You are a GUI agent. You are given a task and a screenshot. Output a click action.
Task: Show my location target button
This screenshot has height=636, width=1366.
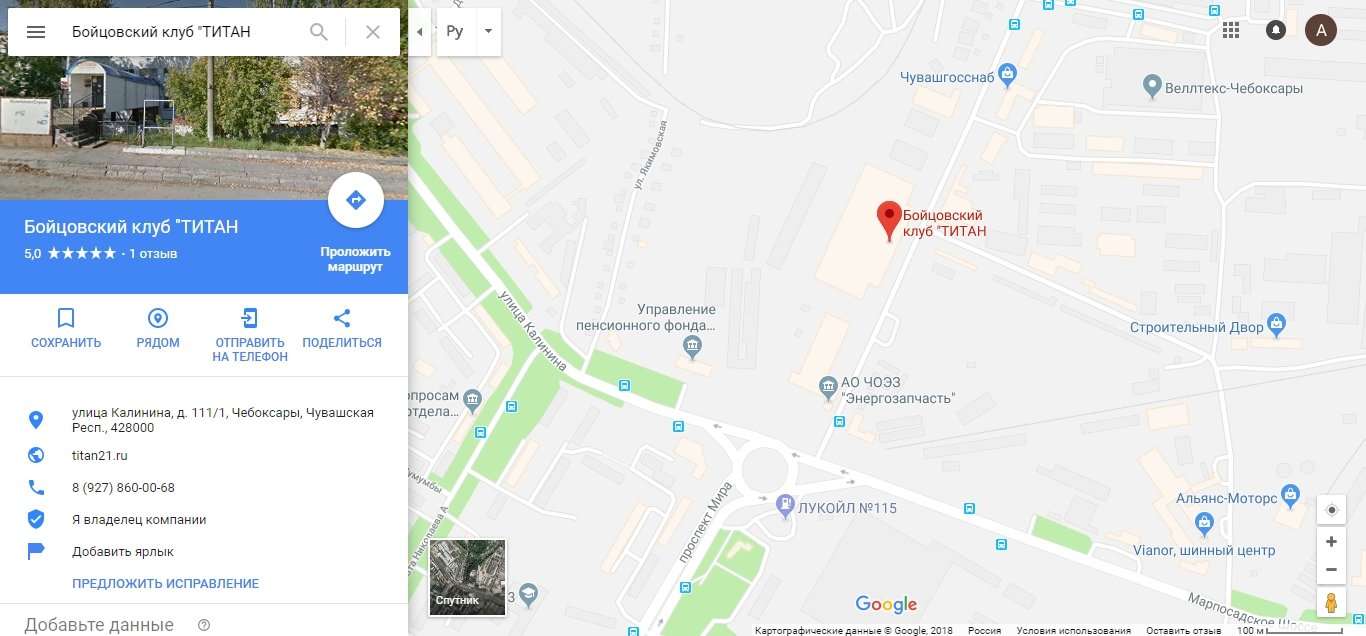pos(1331,510)
